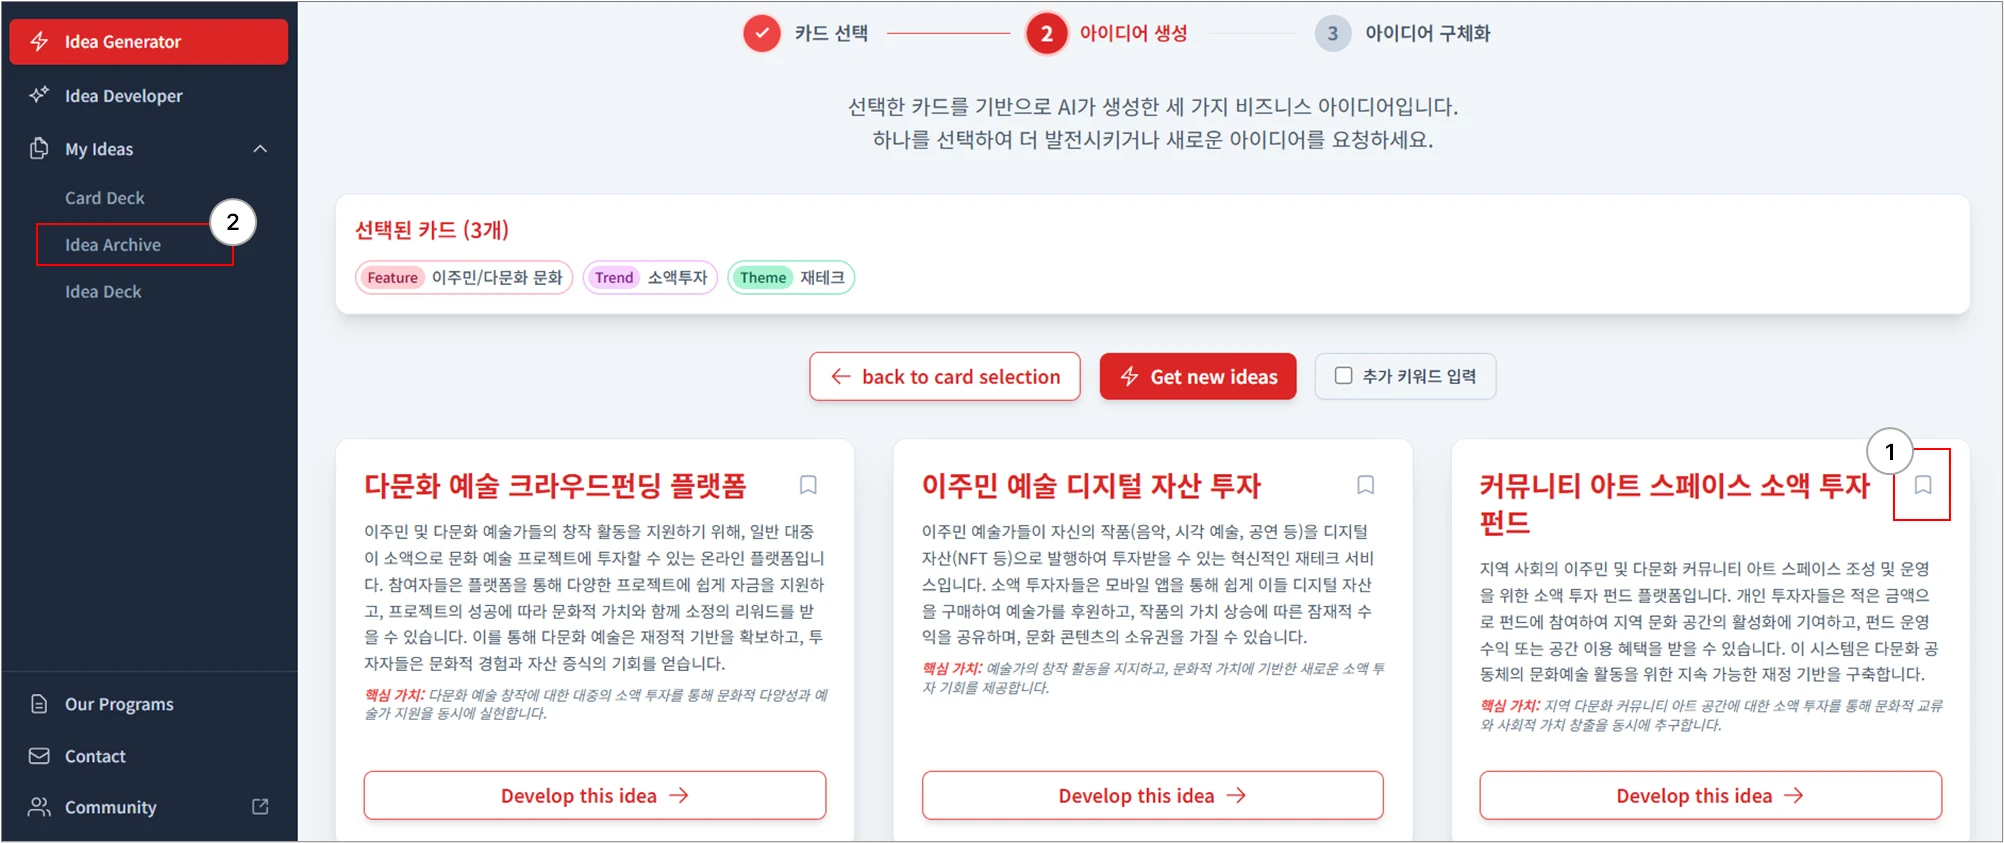Click the envelope icon beside Contact
Screen dimensions: 2004x843
pyautogui.click(x=39, y=756)
